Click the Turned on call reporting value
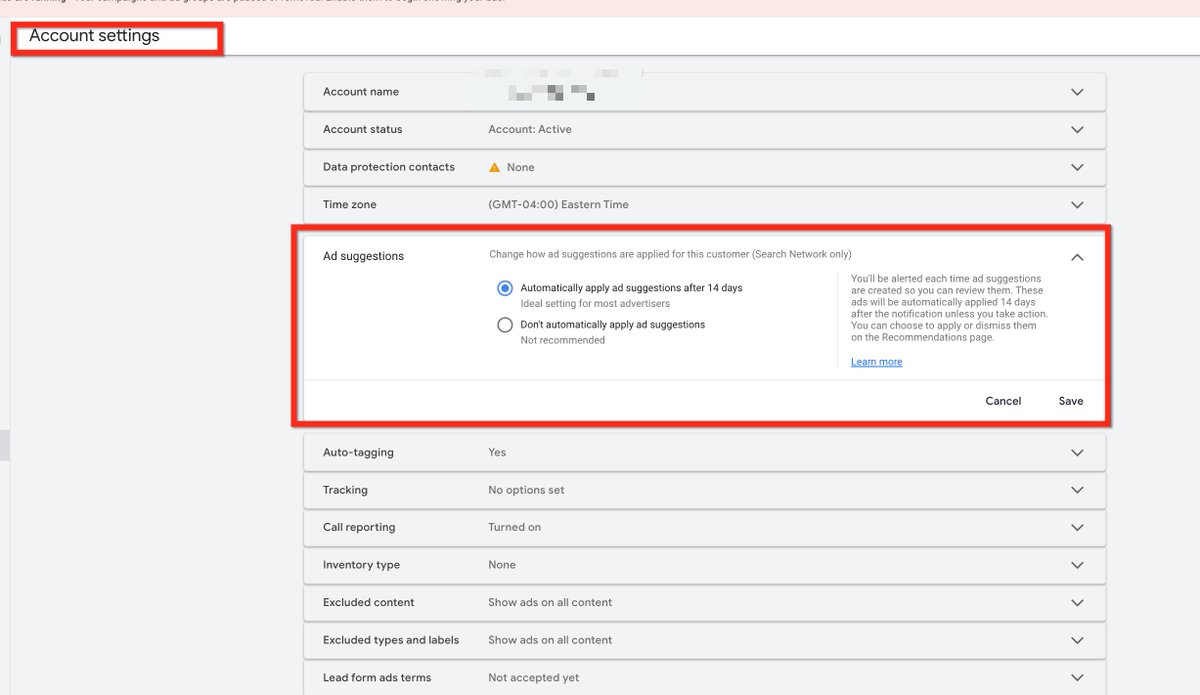 coord(514,528)
